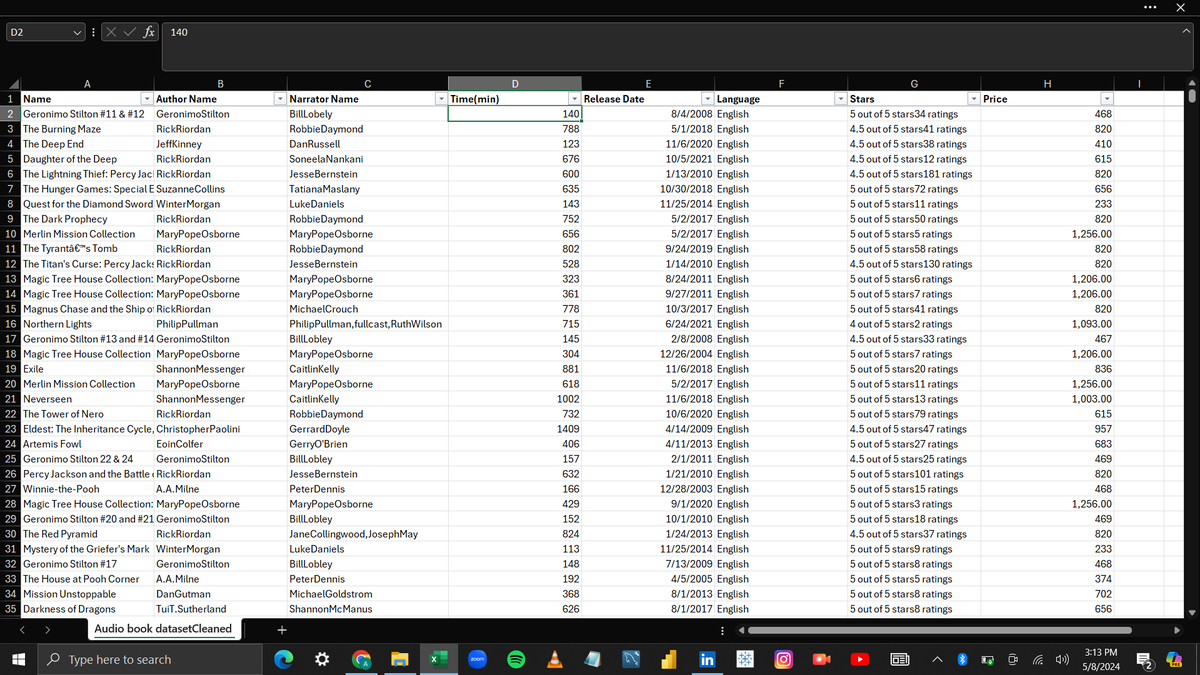
Task: Select narrator cell "SoneelaNankani"
Action: 367,159
